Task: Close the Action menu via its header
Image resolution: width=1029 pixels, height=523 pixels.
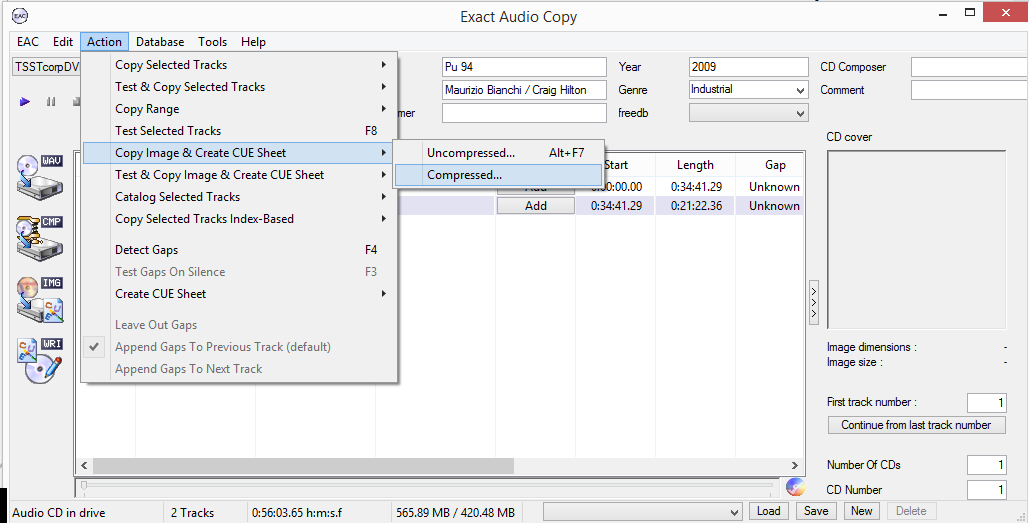Action: 104,42
